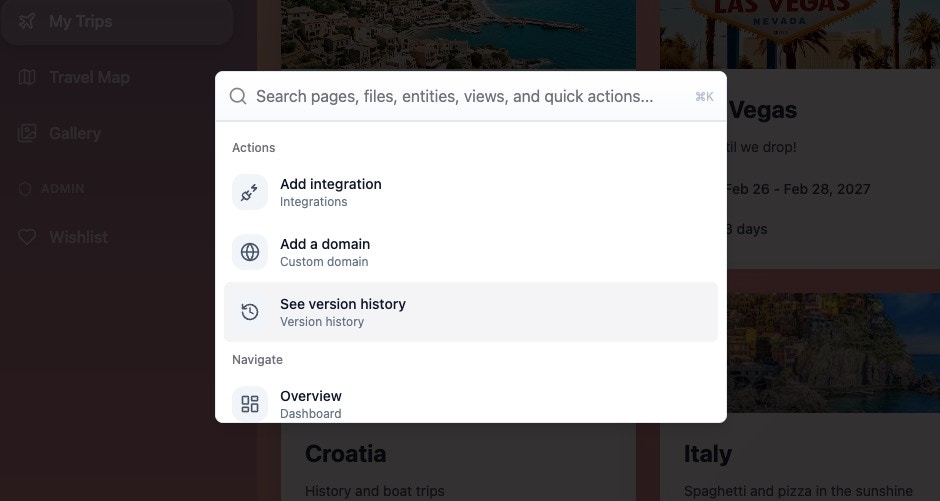Screen dimensions: 940x501
Task: Click the map icon beside Travel Map
Action: [x=27, y=77]
